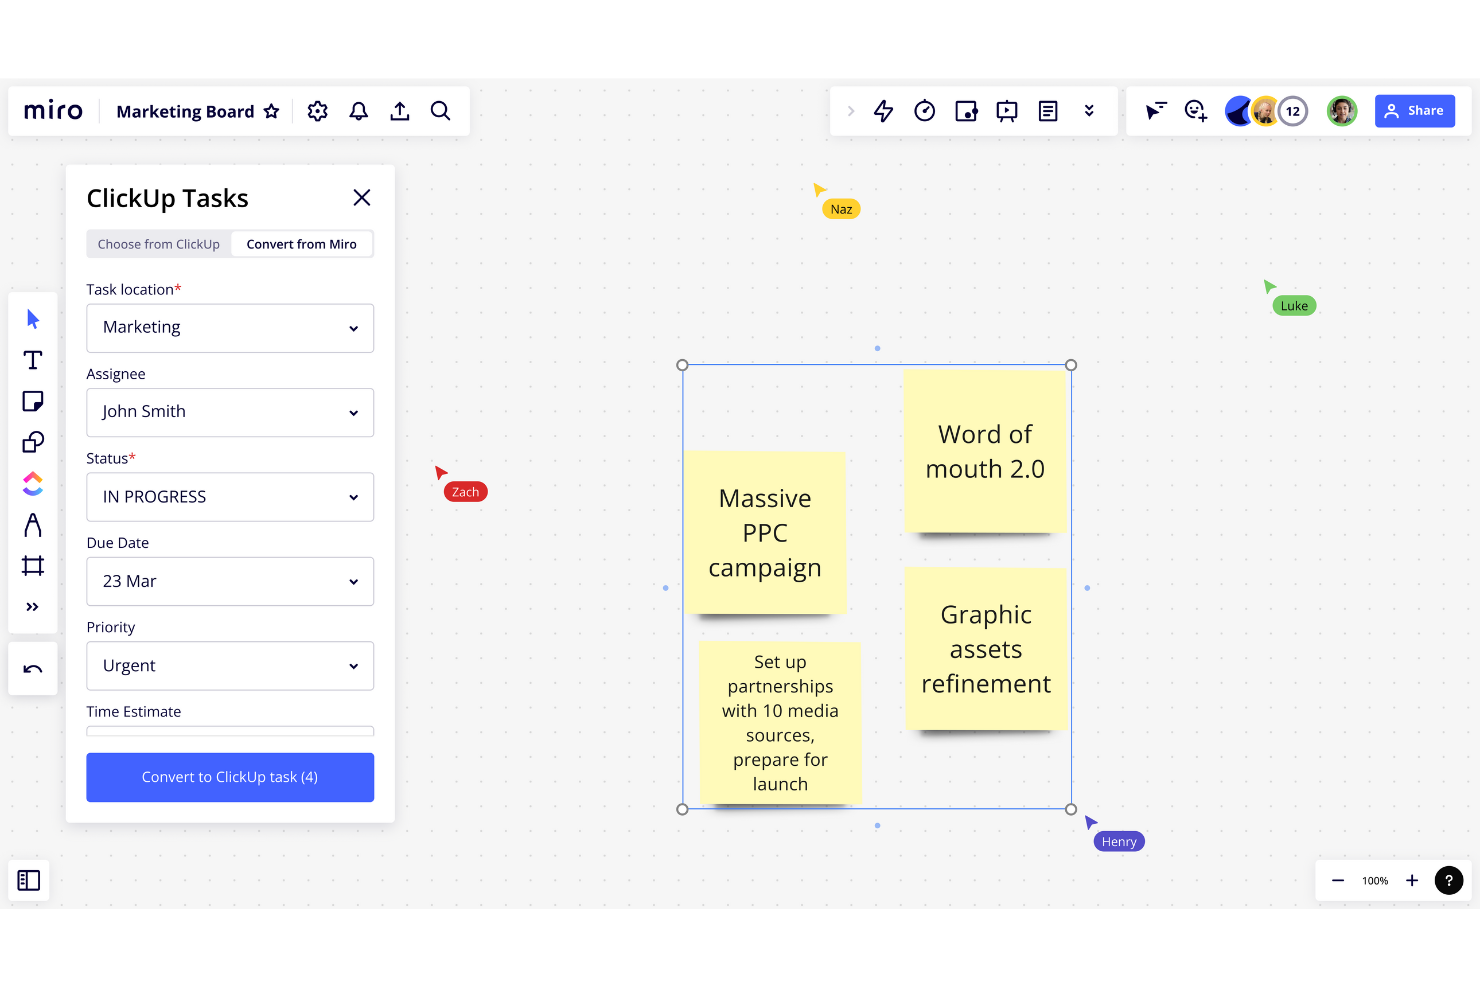Screen dimensions: 1480x987
Task: Start the timer in top toolbar
Action: pos(925,111)
